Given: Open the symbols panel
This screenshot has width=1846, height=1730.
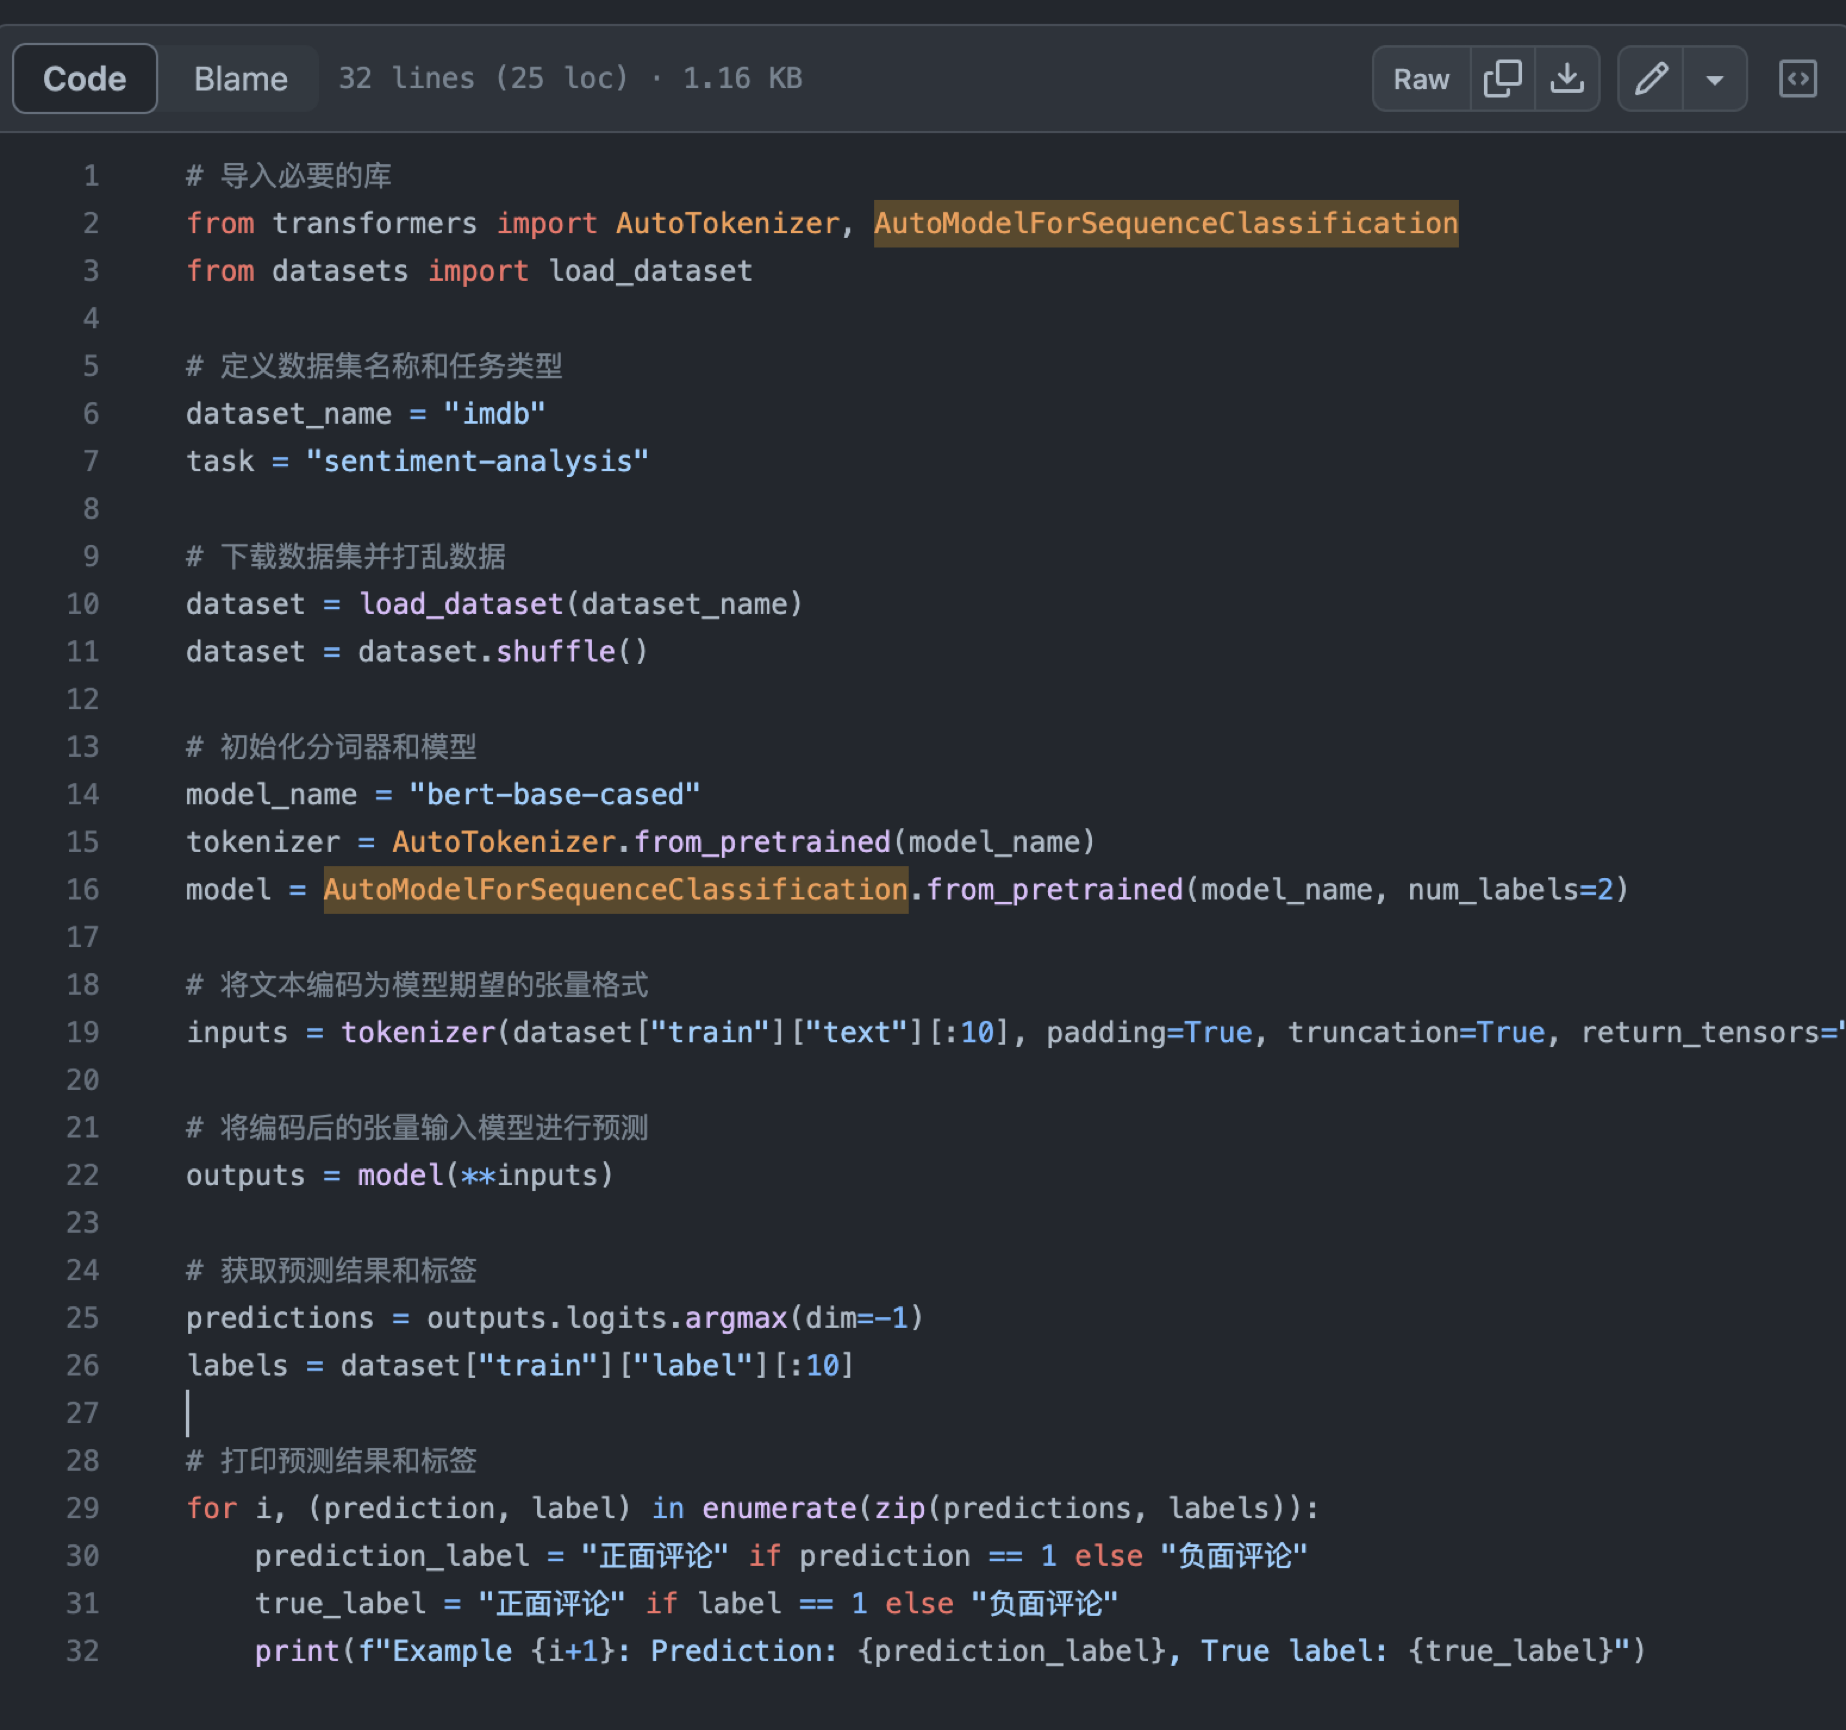Looking at the screenshot, I should tap(1797, 79).
